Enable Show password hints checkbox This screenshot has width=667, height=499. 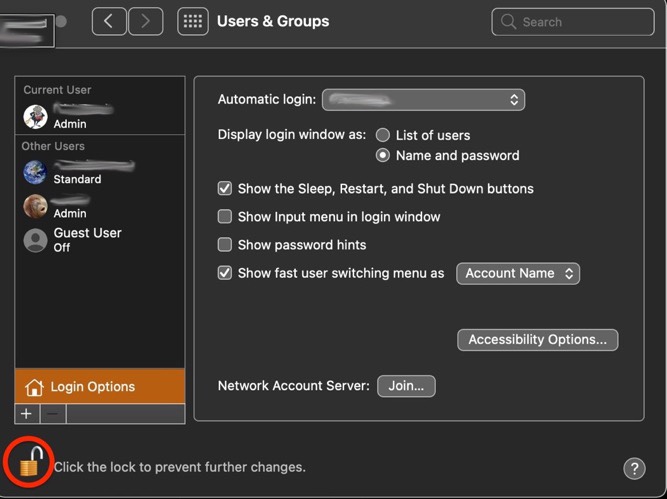point(225,244)
